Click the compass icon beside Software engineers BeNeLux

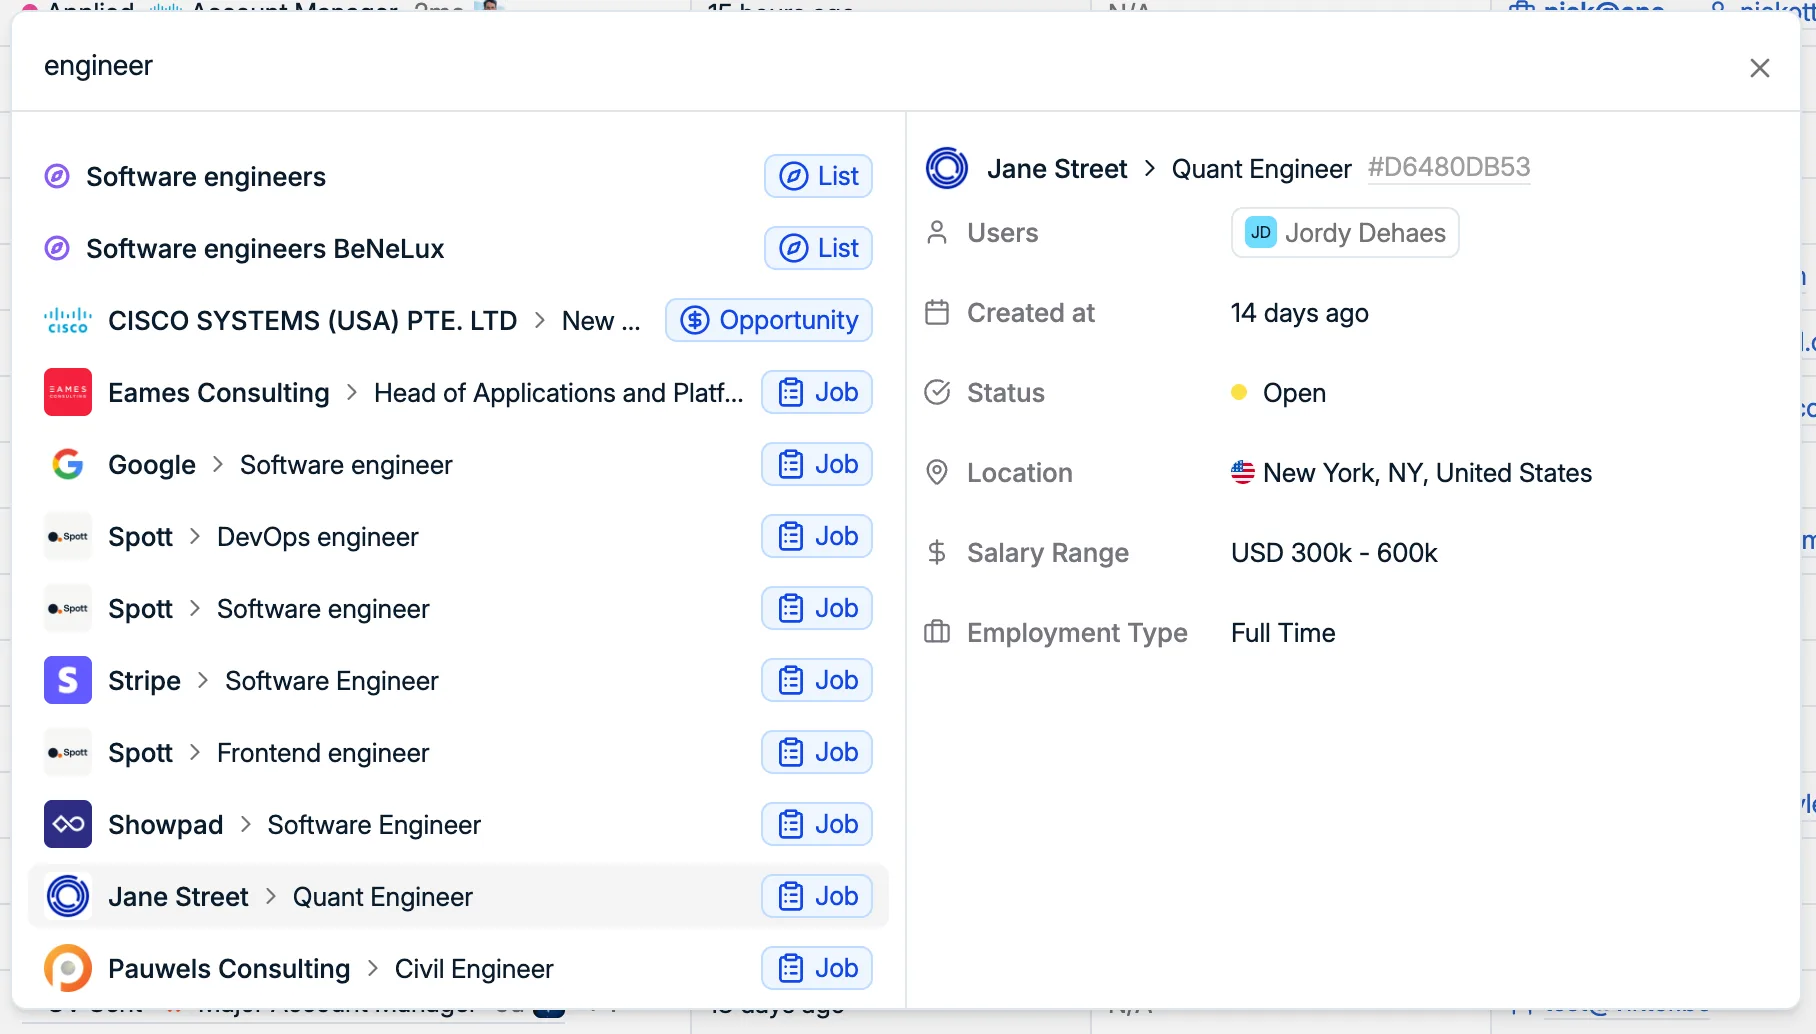coord(57,248)
